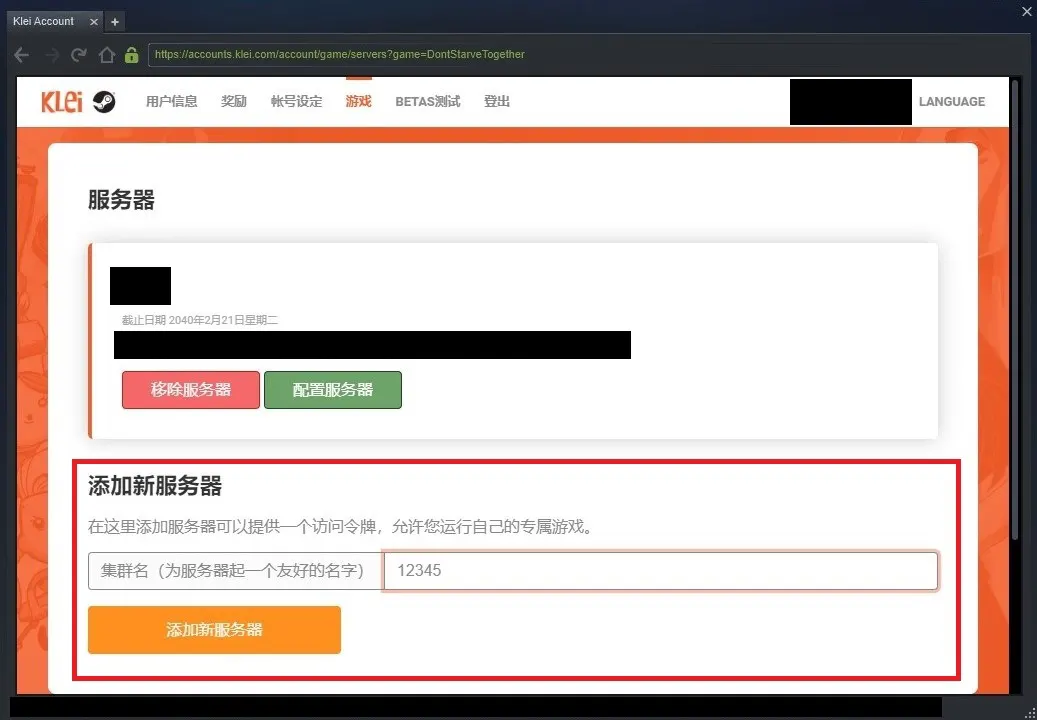Viewport: 1037px width, 720px height.
Task: Open a new tab with plus icon
Action: [x=115, y=21]
